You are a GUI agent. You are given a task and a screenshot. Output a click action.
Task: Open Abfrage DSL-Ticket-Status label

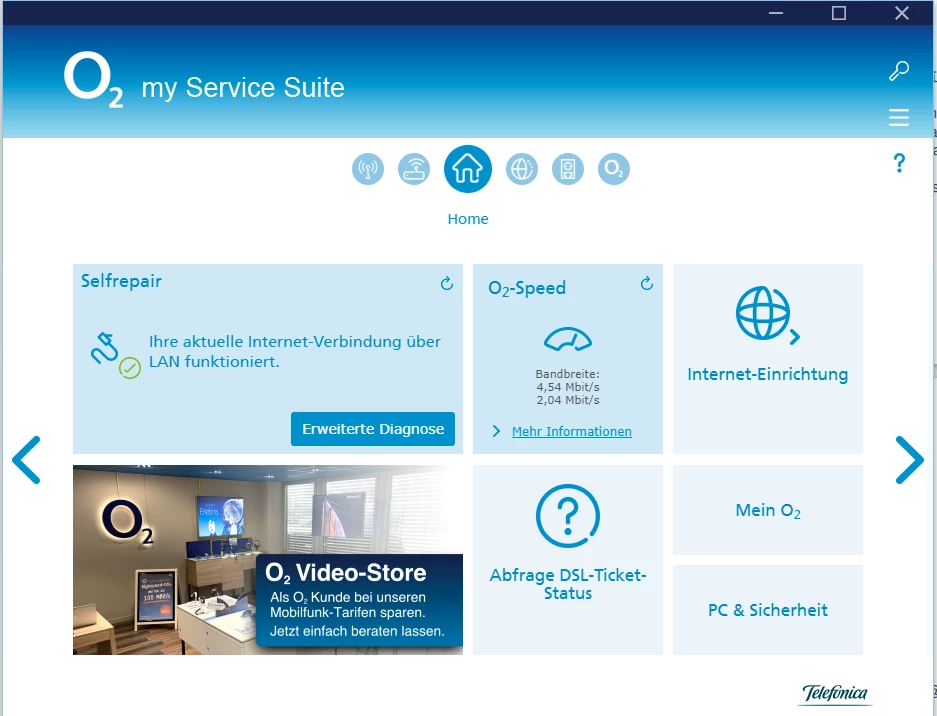[x=568, y=584]
